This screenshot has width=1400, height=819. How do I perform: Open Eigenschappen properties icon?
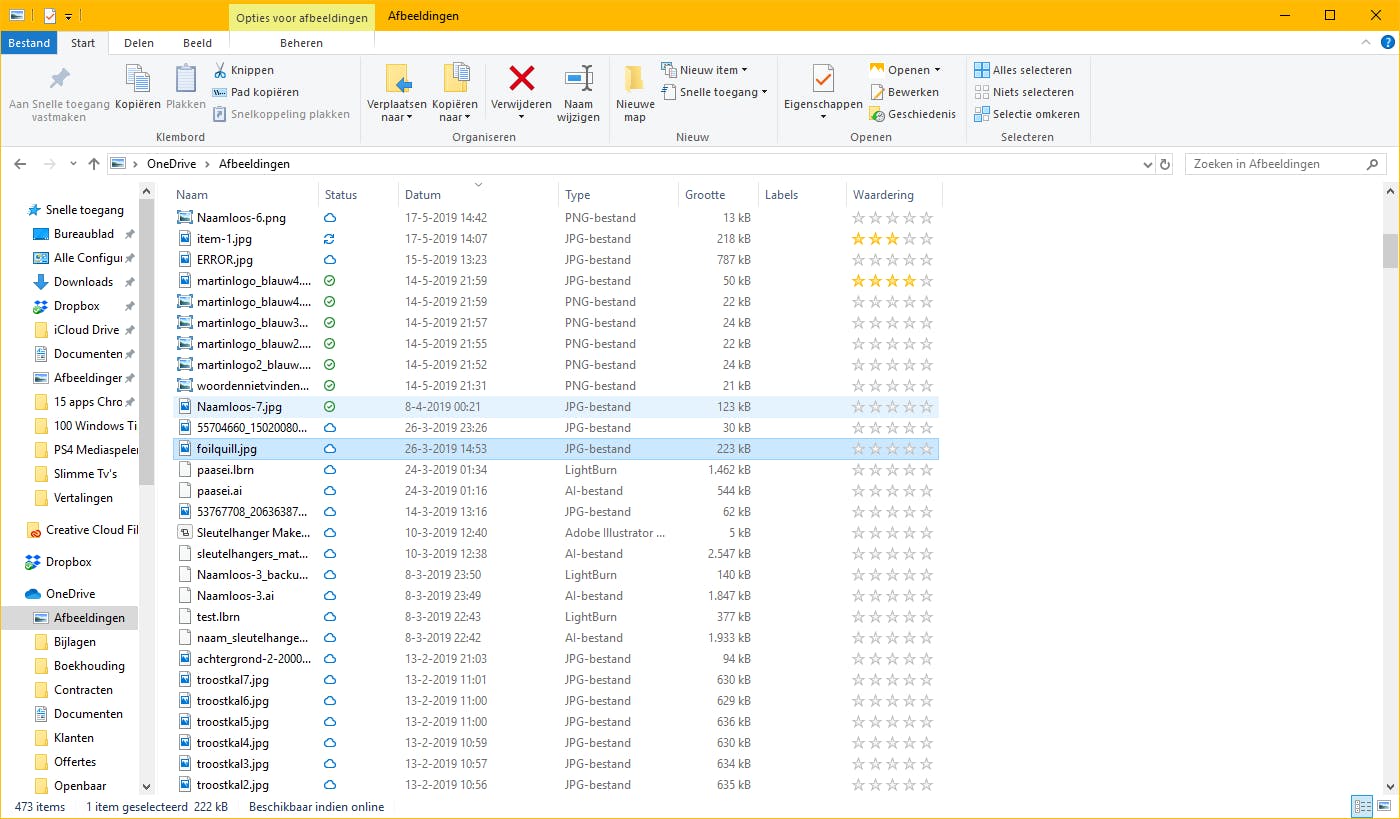point(822,79)
